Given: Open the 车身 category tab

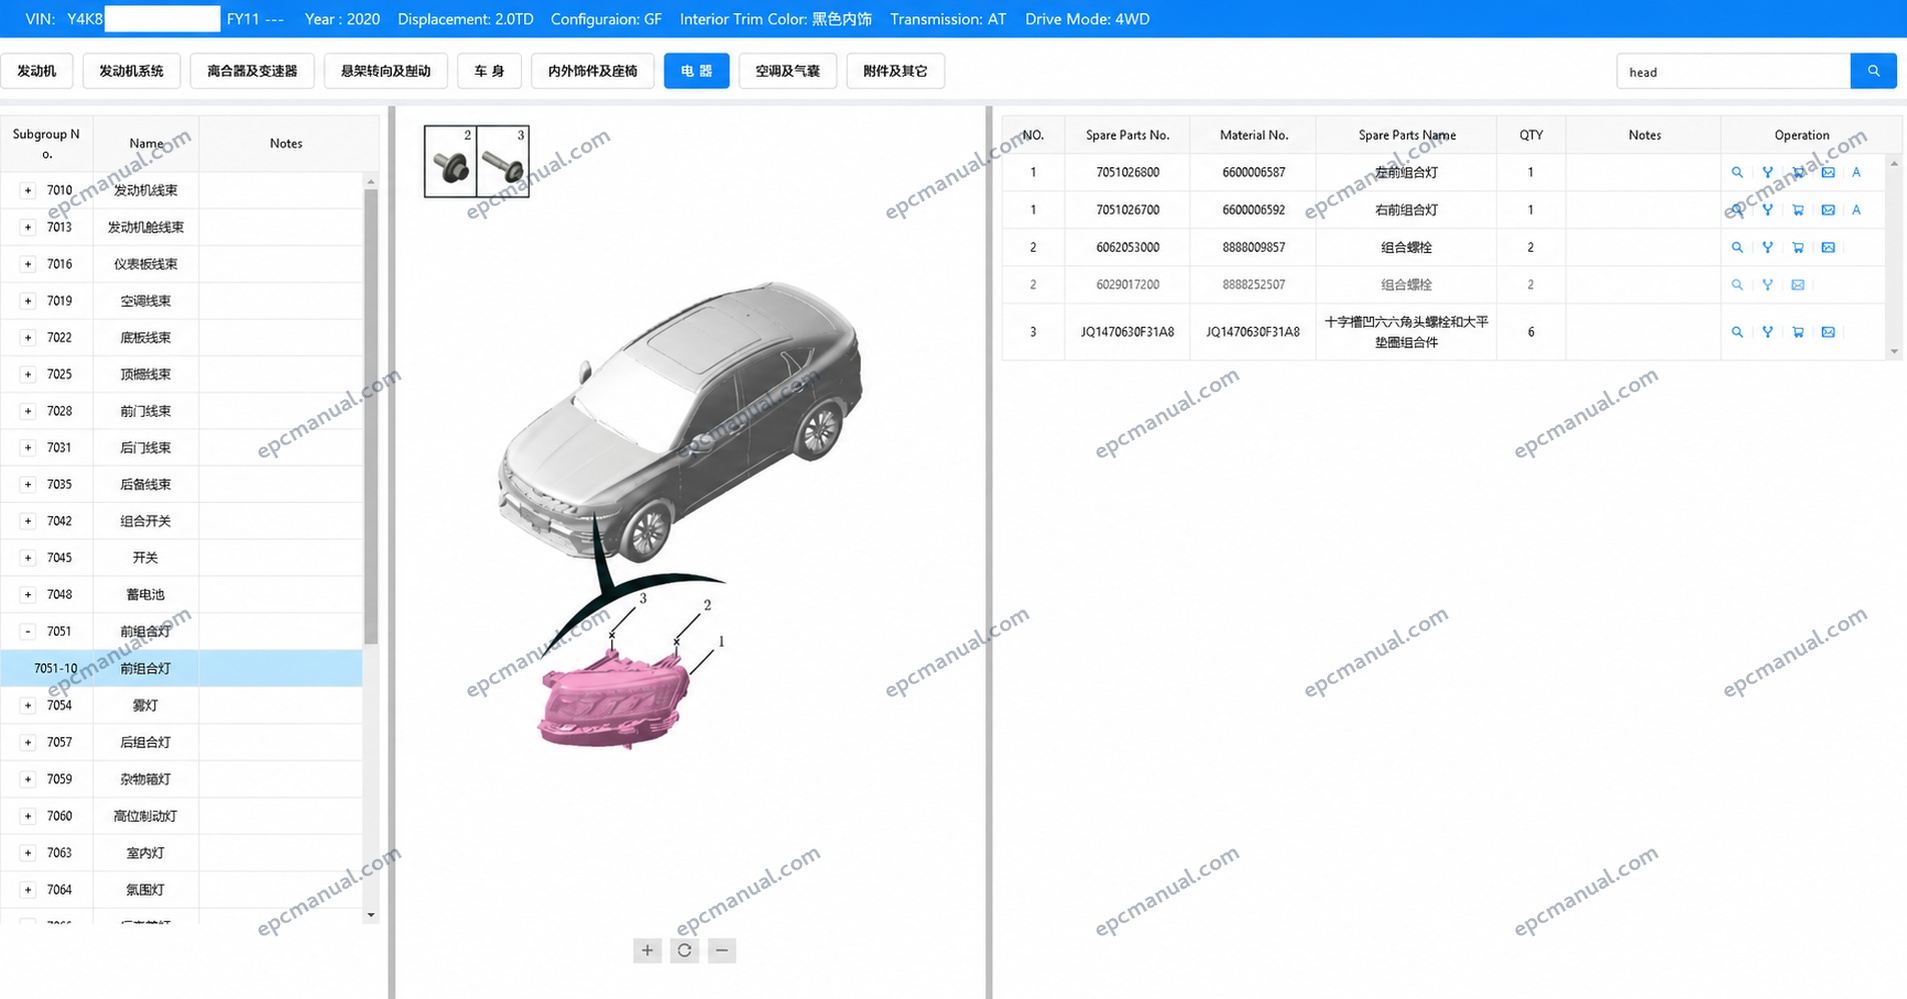Looking at the screenshot, I should click(x=489, y=71).
